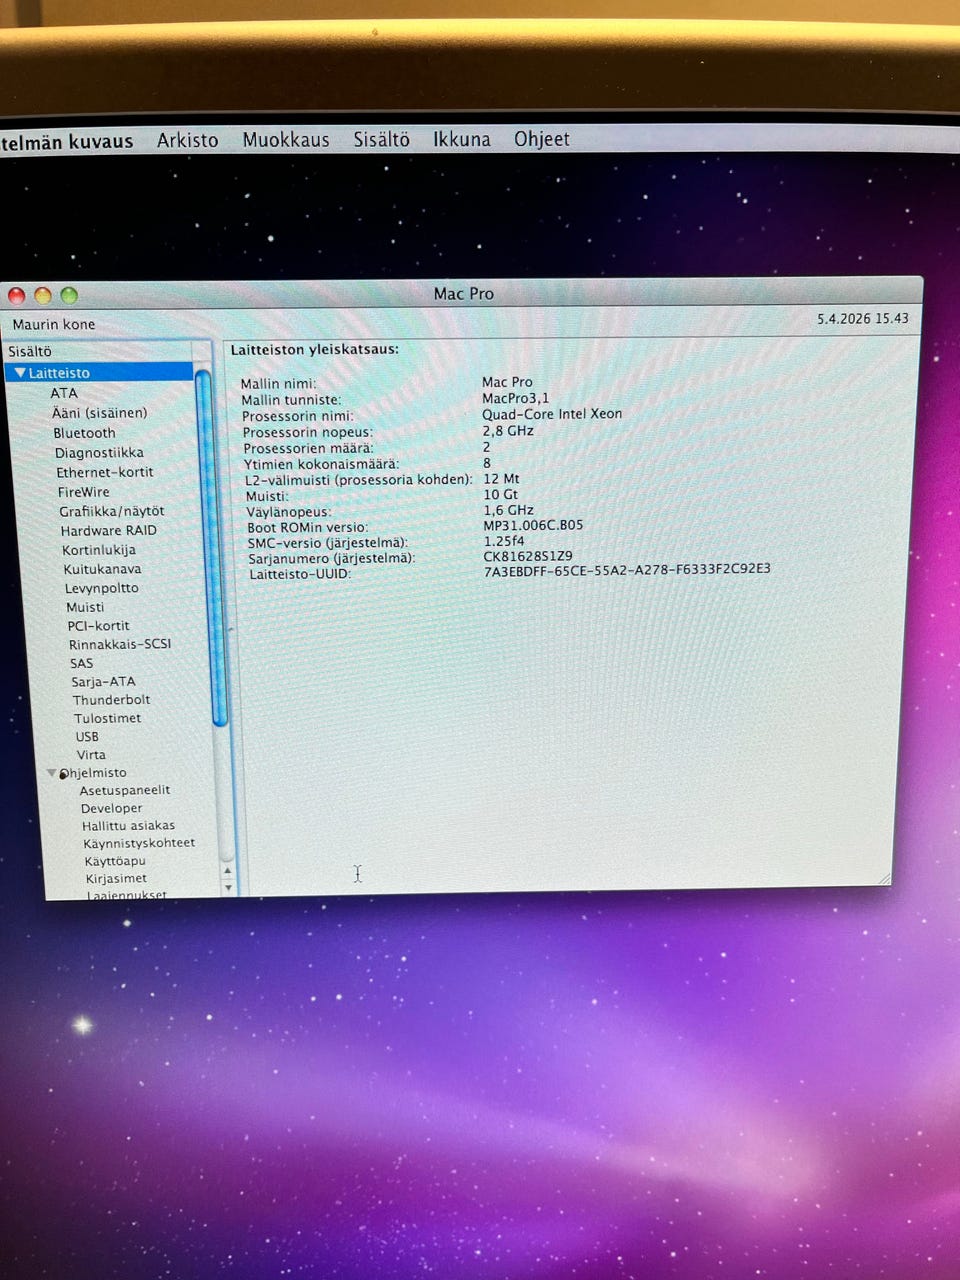Click the sidebar scroll down arrow
960x1280 pixels.
pyautogui.click(x=228, y=887)
